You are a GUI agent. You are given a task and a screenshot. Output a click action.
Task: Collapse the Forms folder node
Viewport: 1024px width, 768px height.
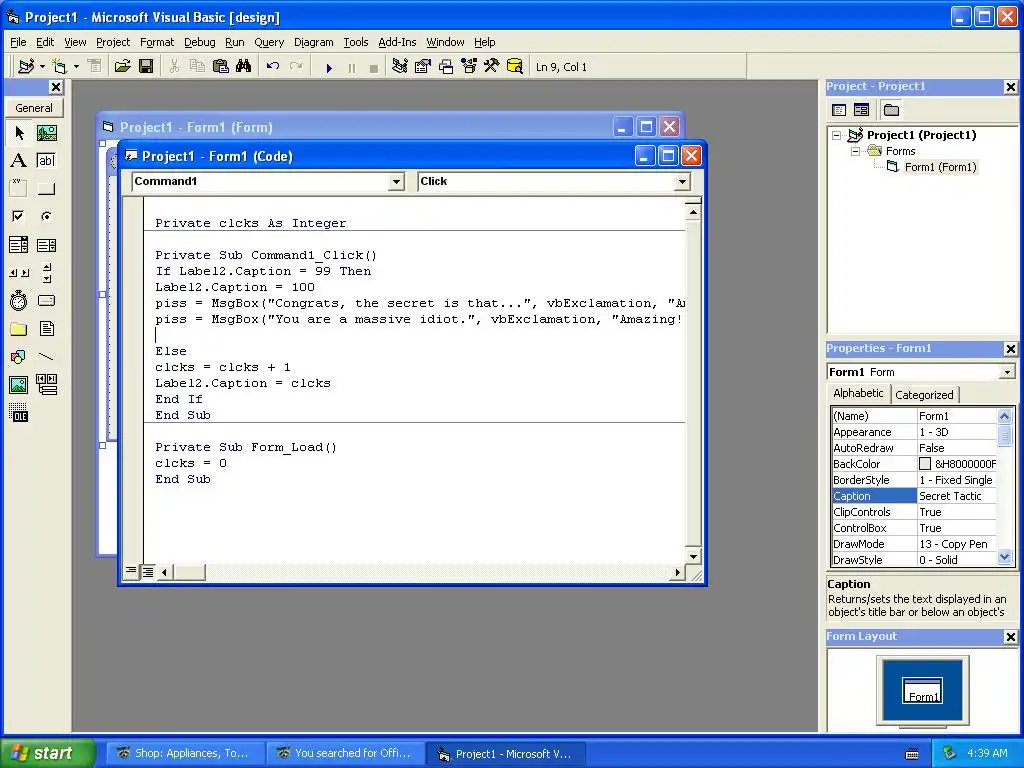(x=856, y=151)
